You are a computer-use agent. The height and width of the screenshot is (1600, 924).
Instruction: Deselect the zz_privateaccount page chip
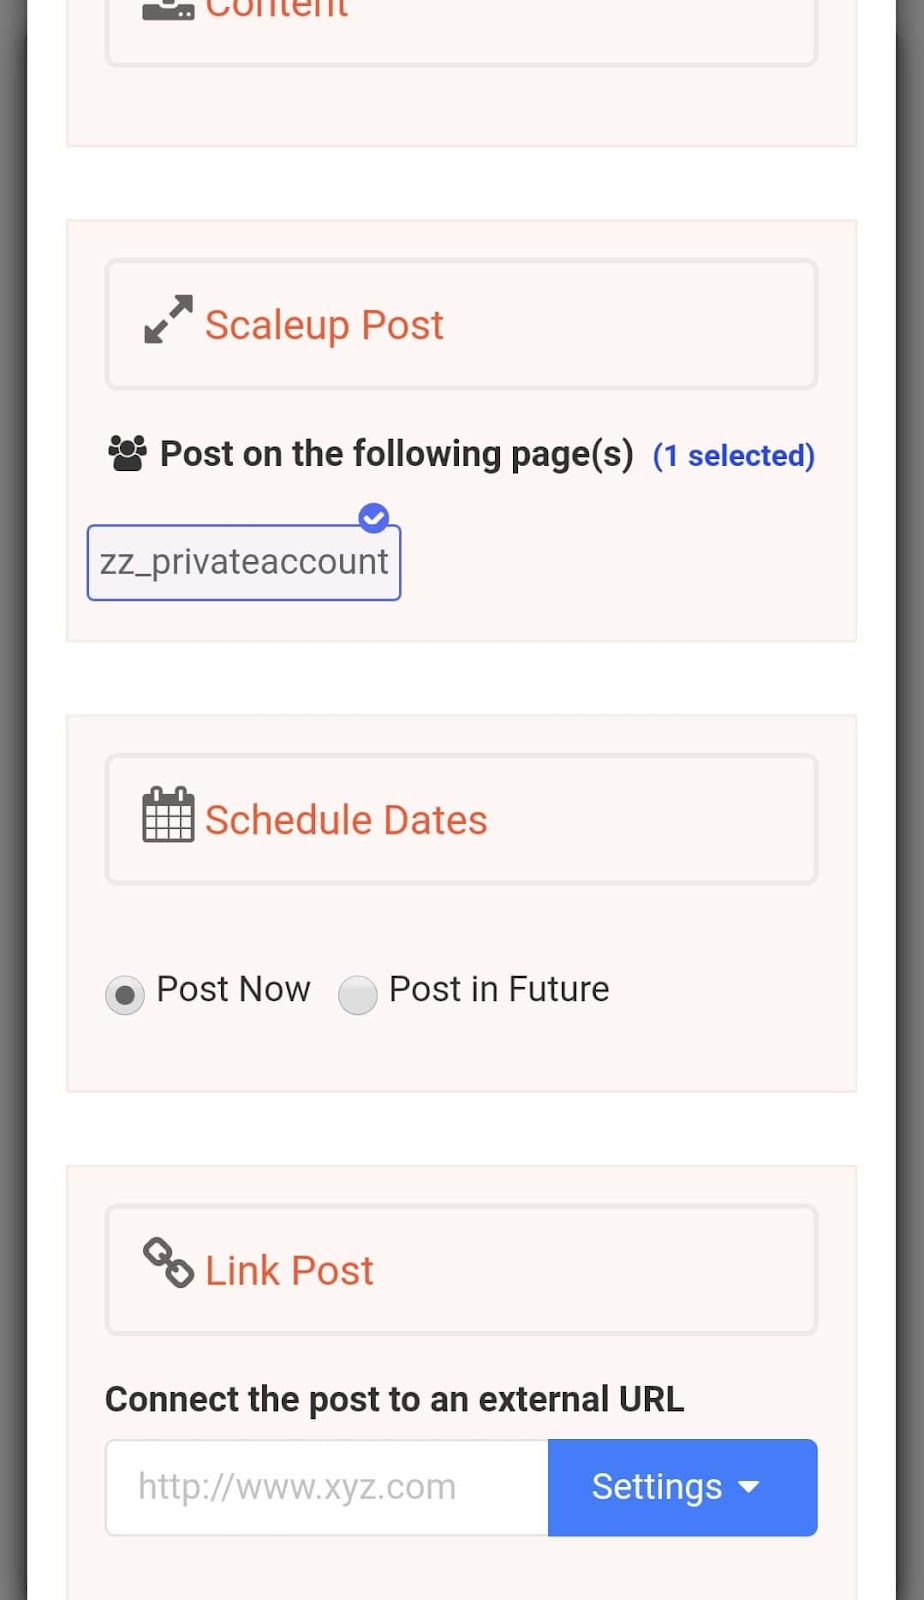click(x=243, y=563)
